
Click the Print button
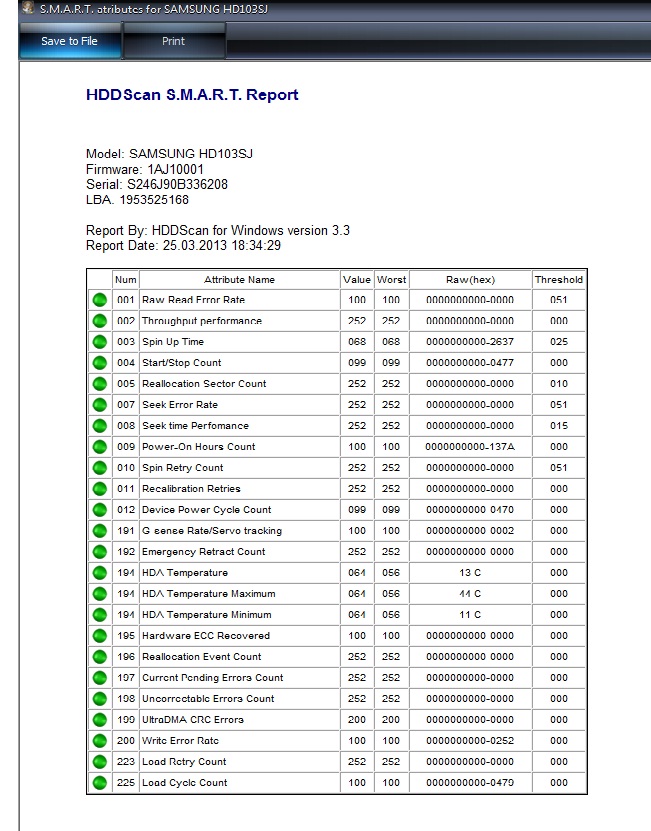tap(173, 41)
